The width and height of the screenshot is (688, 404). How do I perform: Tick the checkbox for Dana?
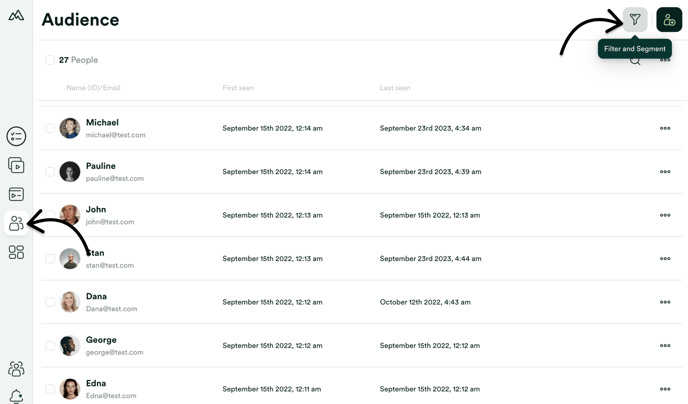click(50, 302)
